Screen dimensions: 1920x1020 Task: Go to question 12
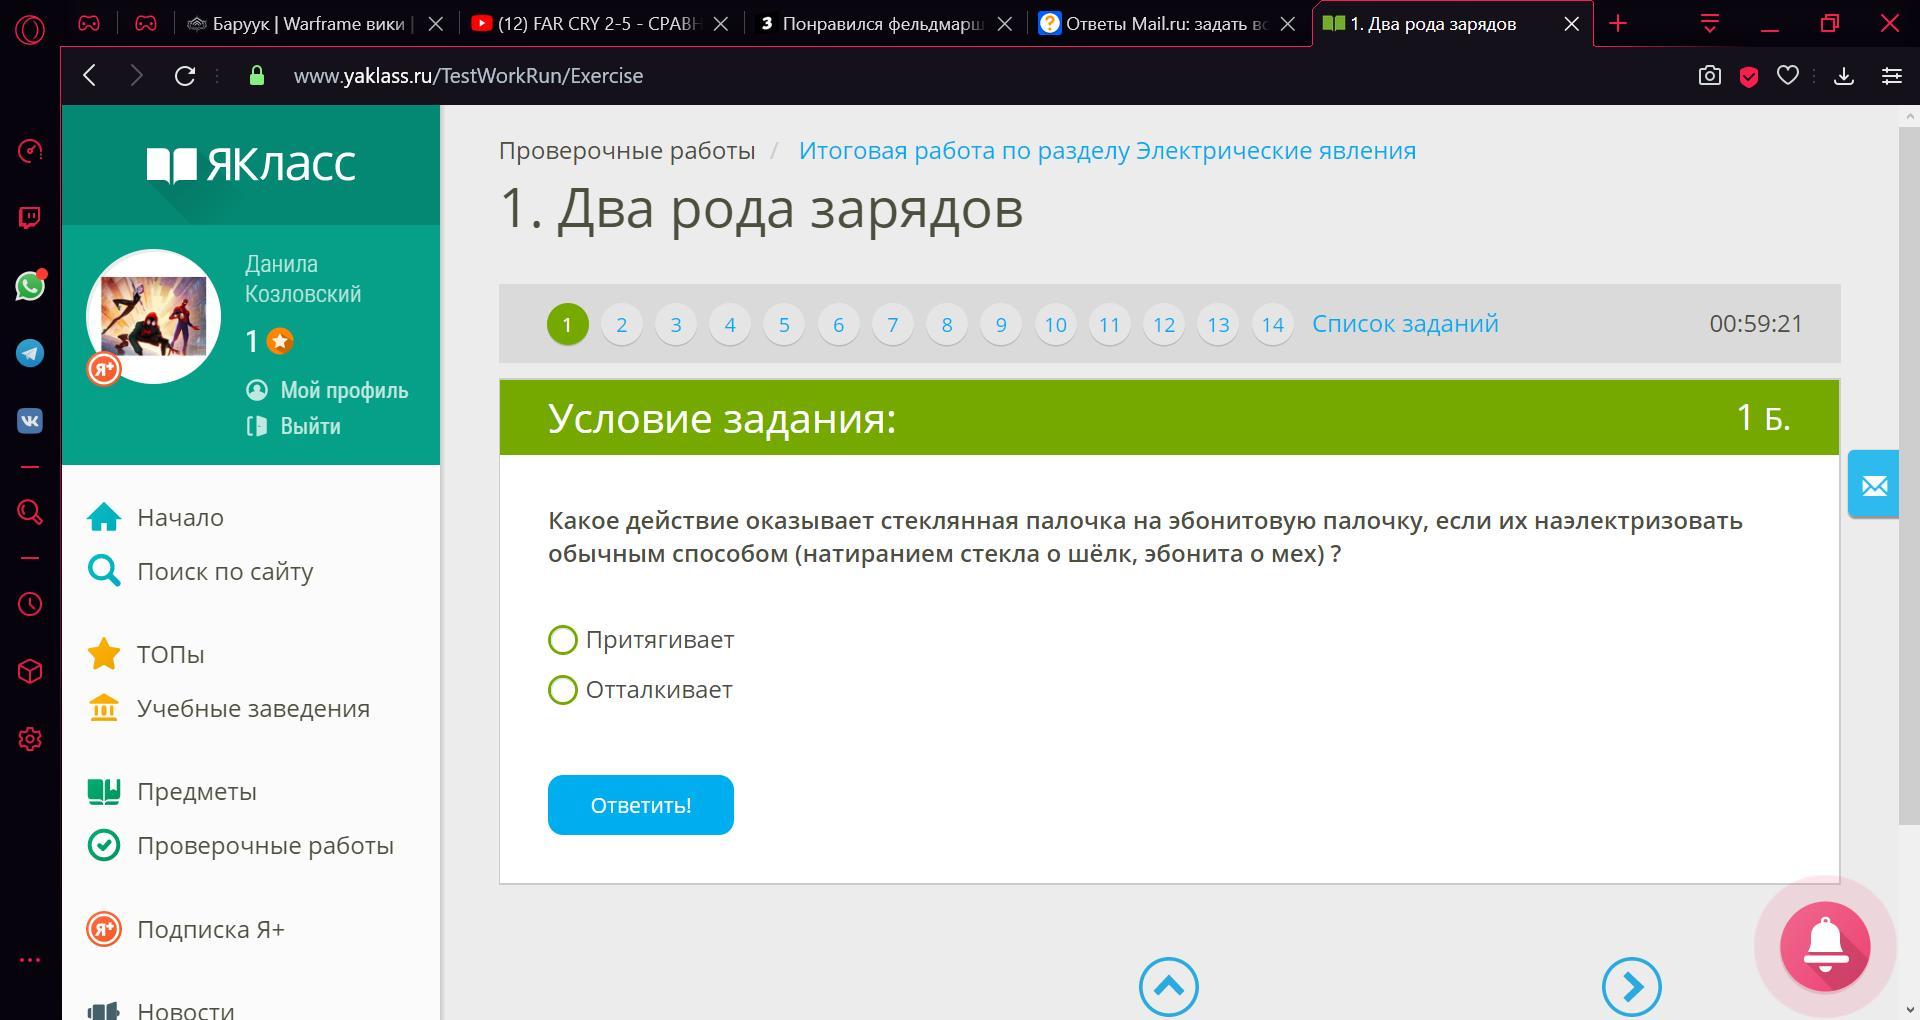pyautogui.click(x=1164, y=324)
